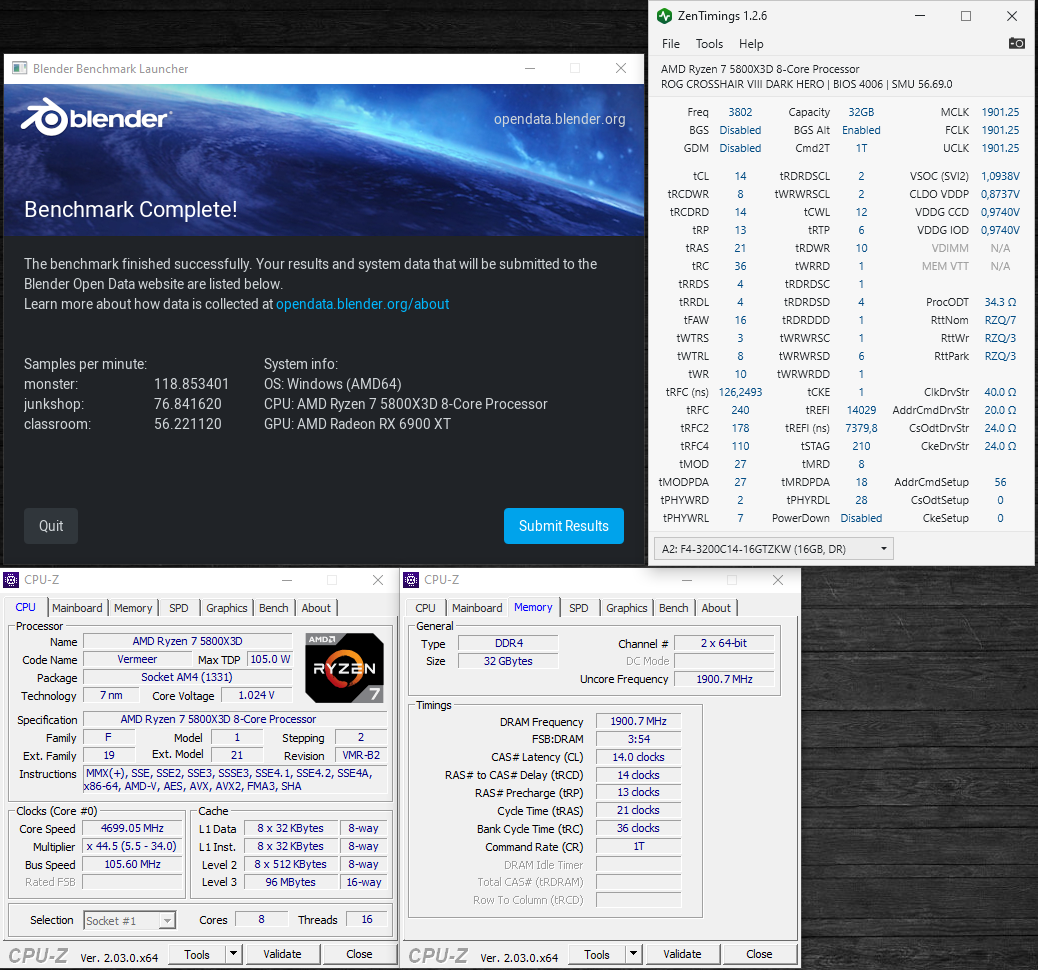Click the FSB:DRAM 3:54 value

638,739
